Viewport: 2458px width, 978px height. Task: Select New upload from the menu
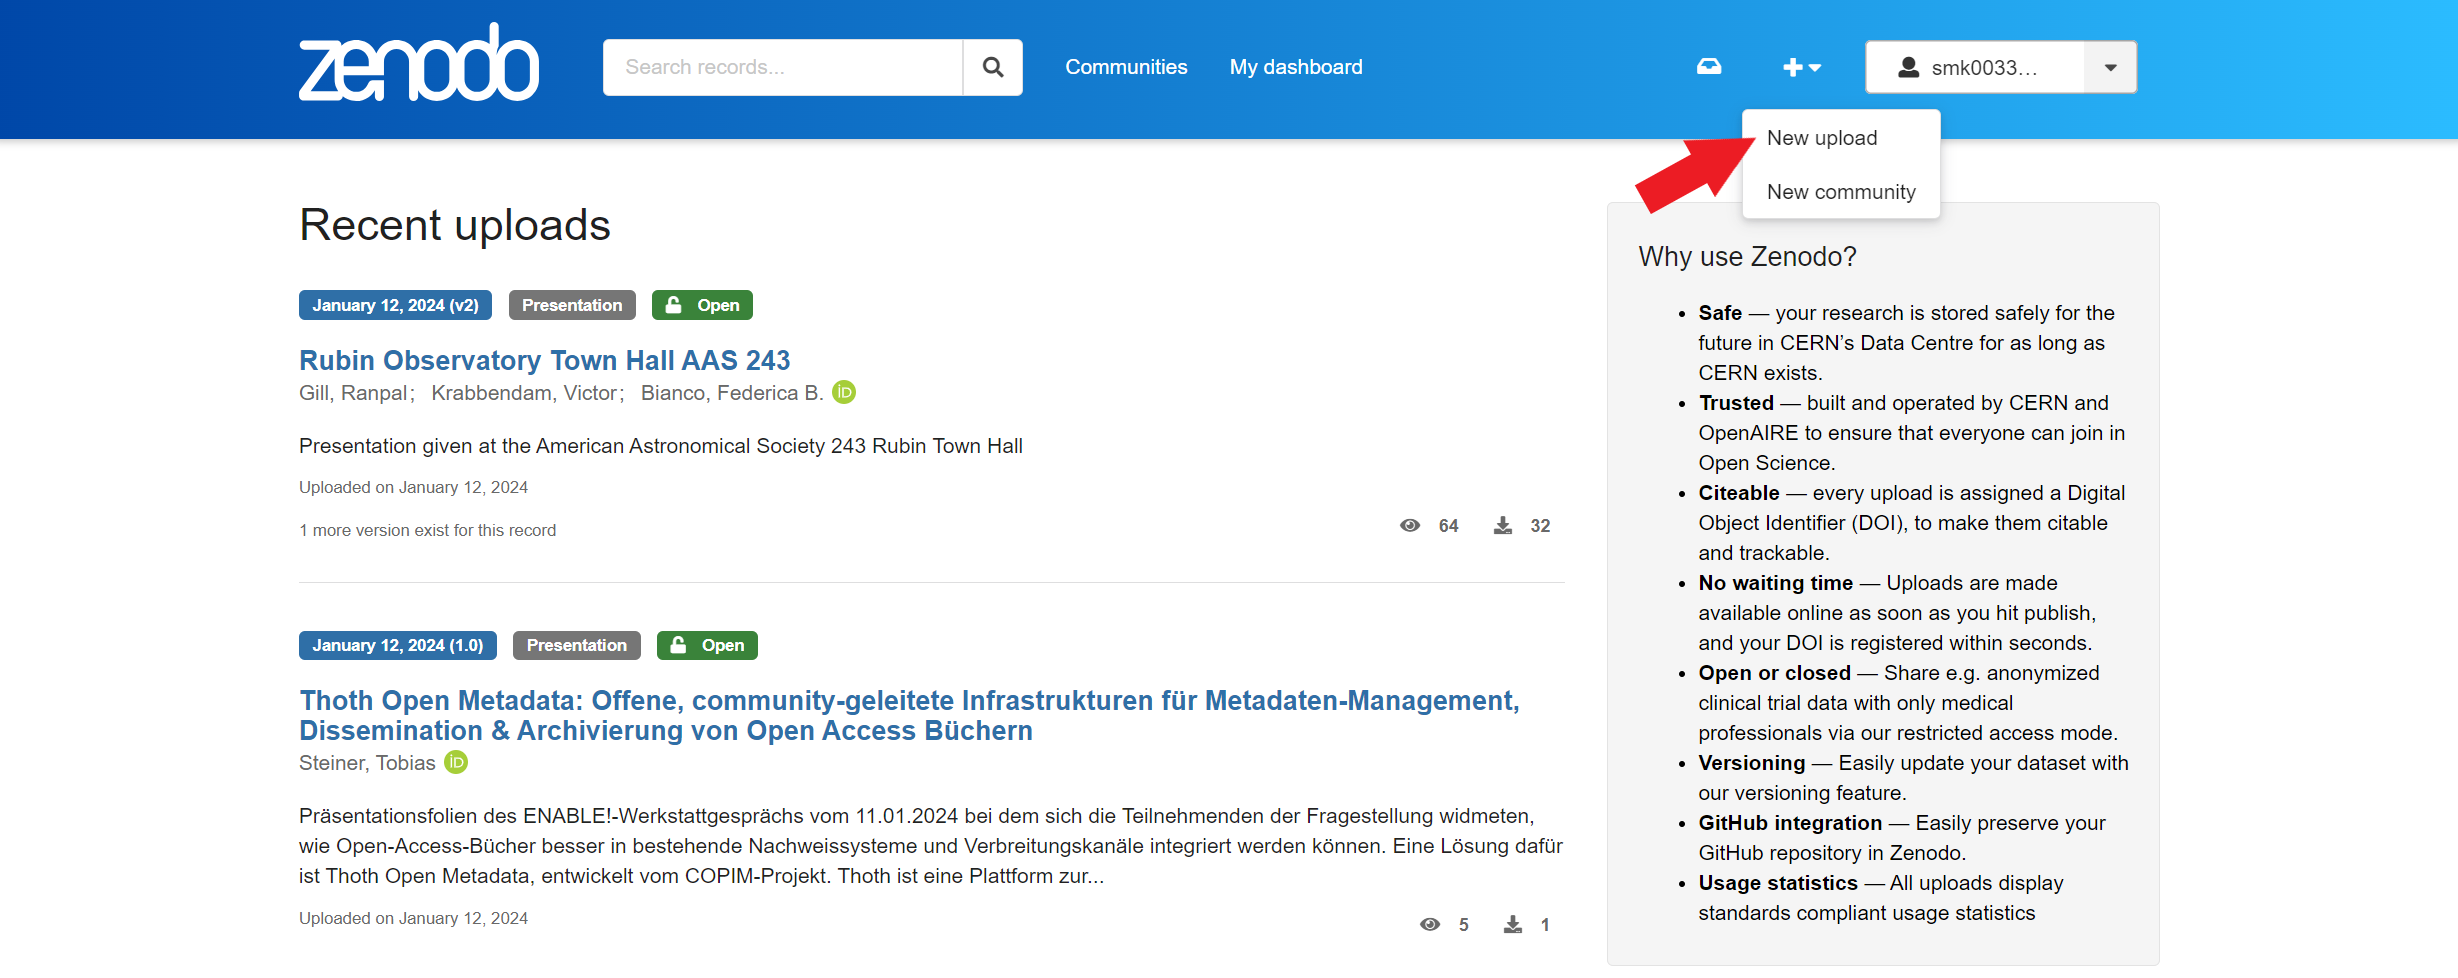coord(1822,138)
